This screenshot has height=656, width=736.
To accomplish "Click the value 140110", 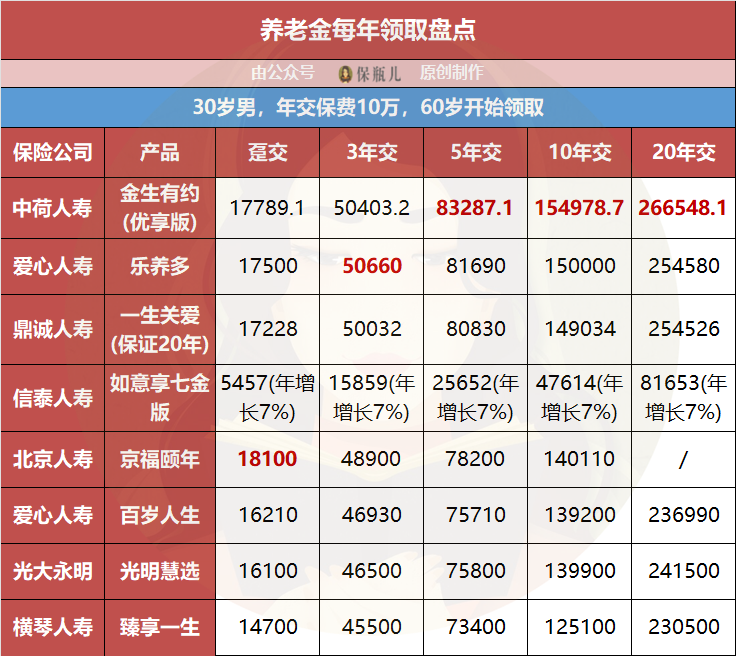I will (579, 459).
